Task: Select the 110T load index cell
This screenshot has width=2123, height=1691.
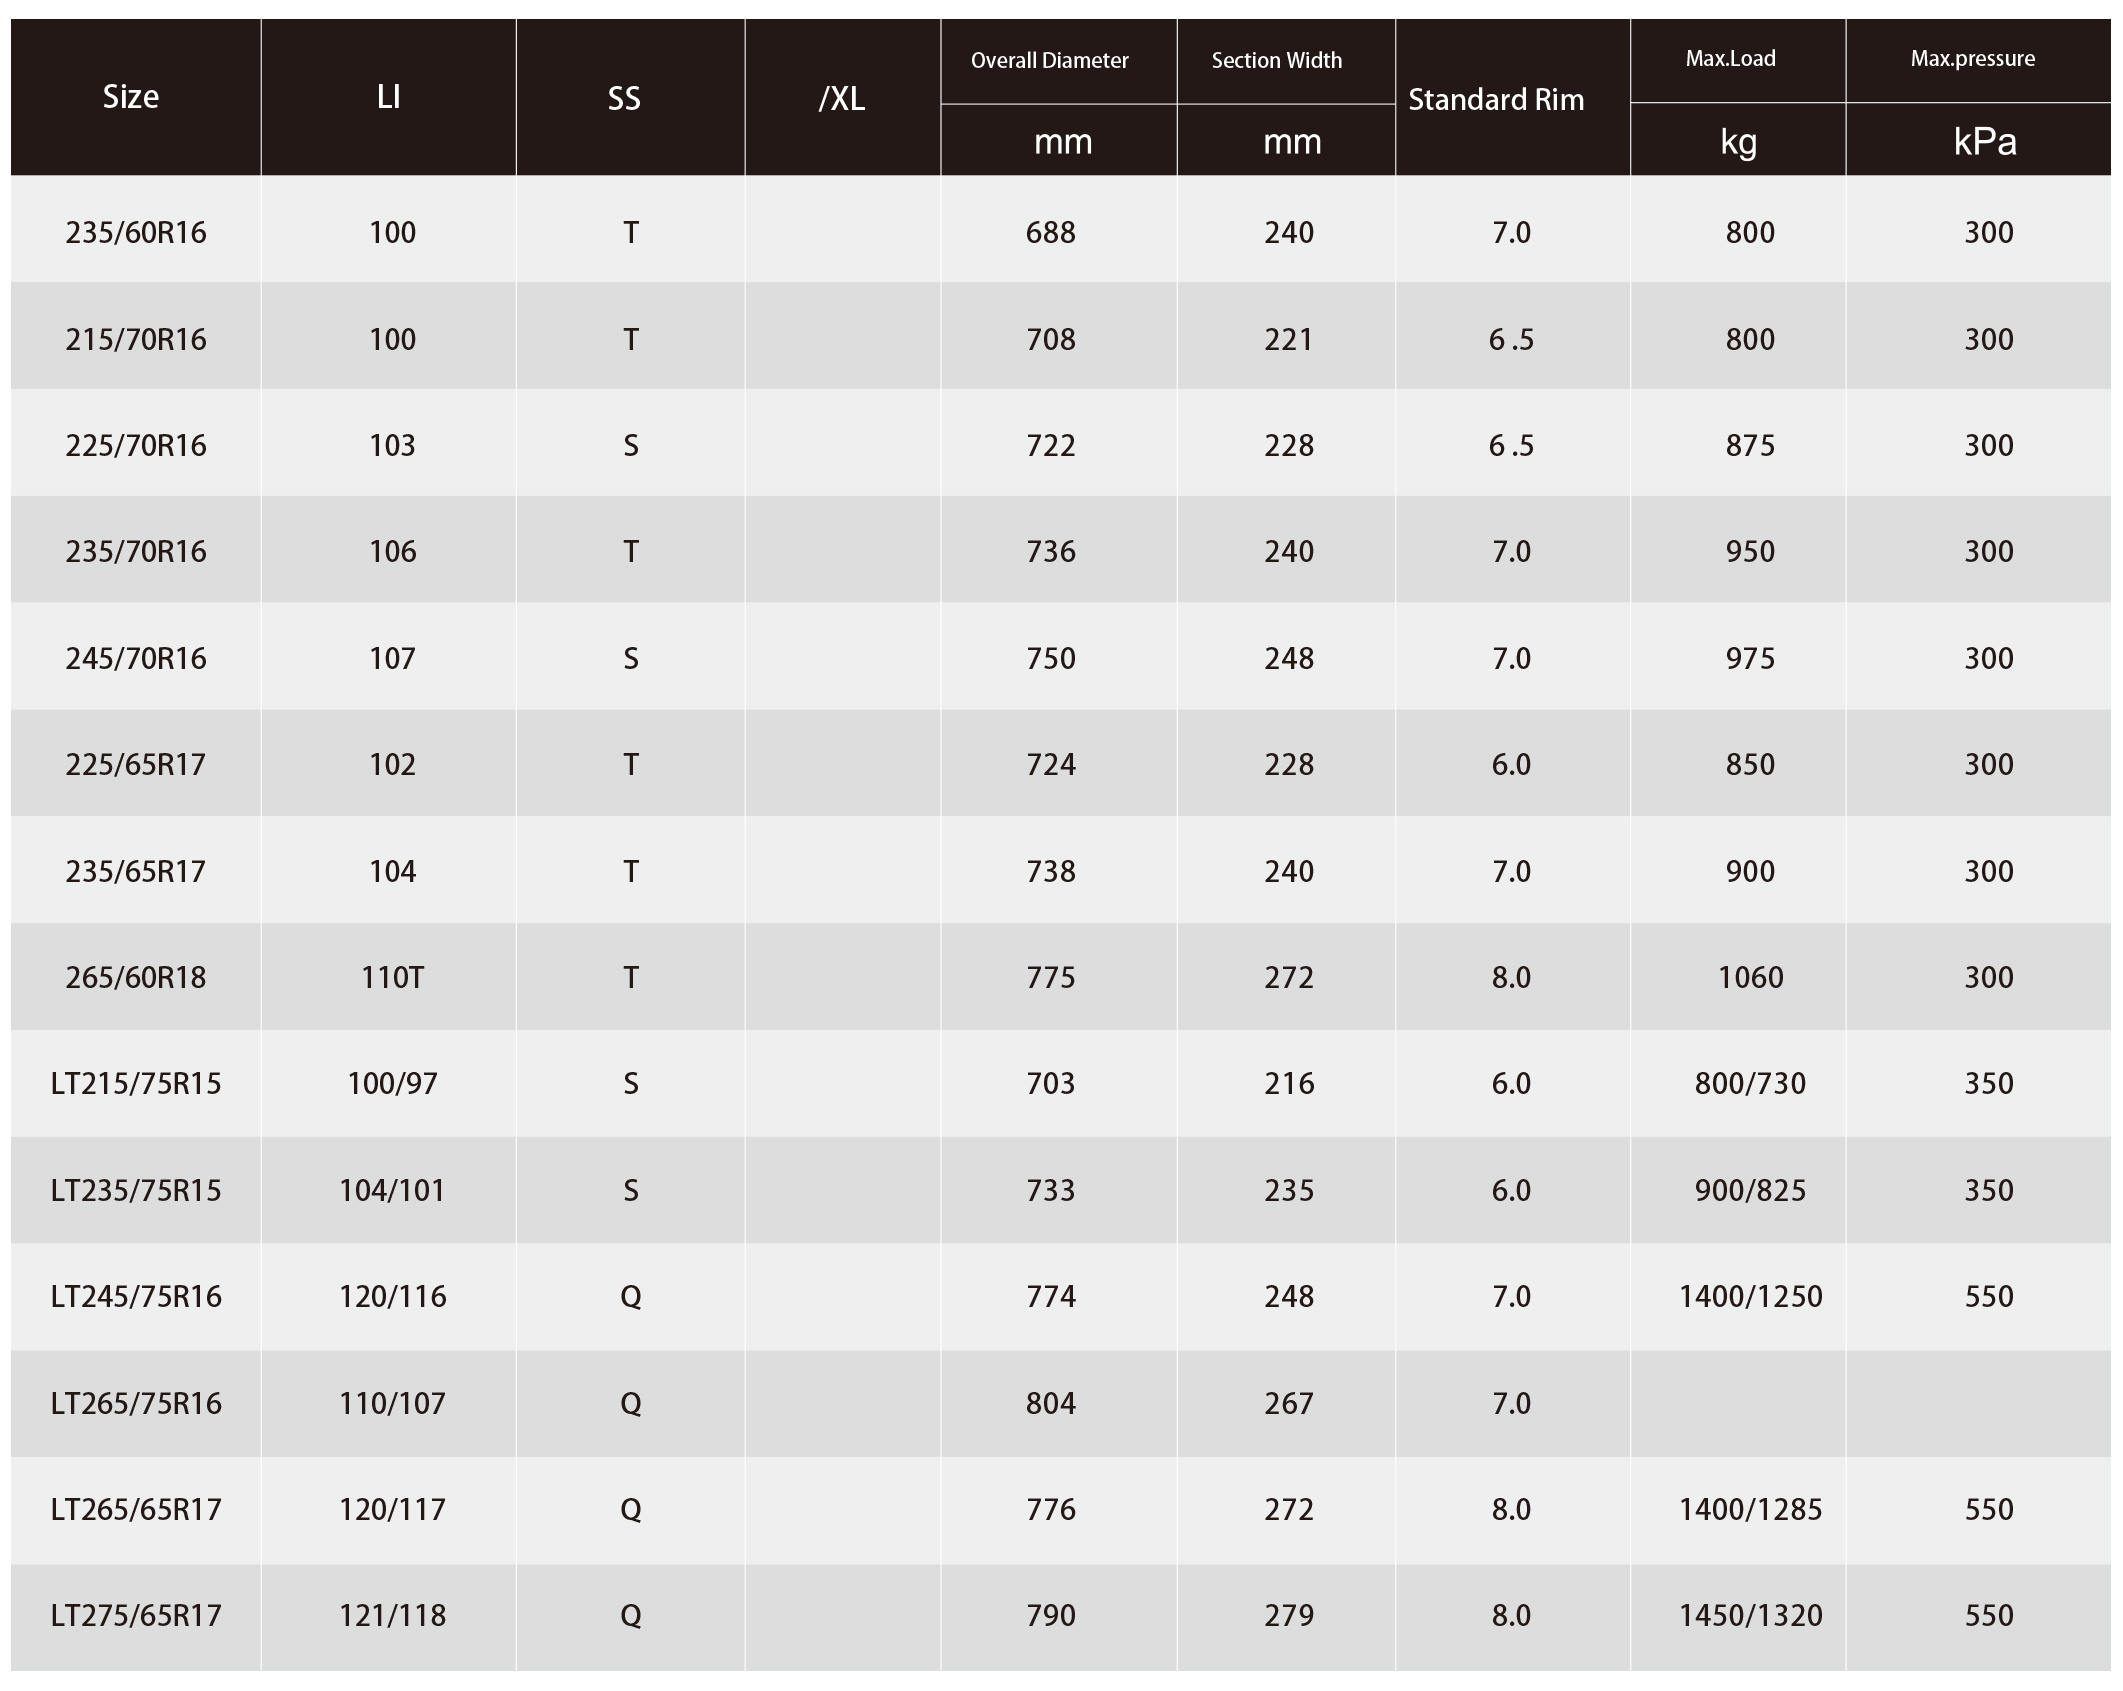Action: point(392,977)
